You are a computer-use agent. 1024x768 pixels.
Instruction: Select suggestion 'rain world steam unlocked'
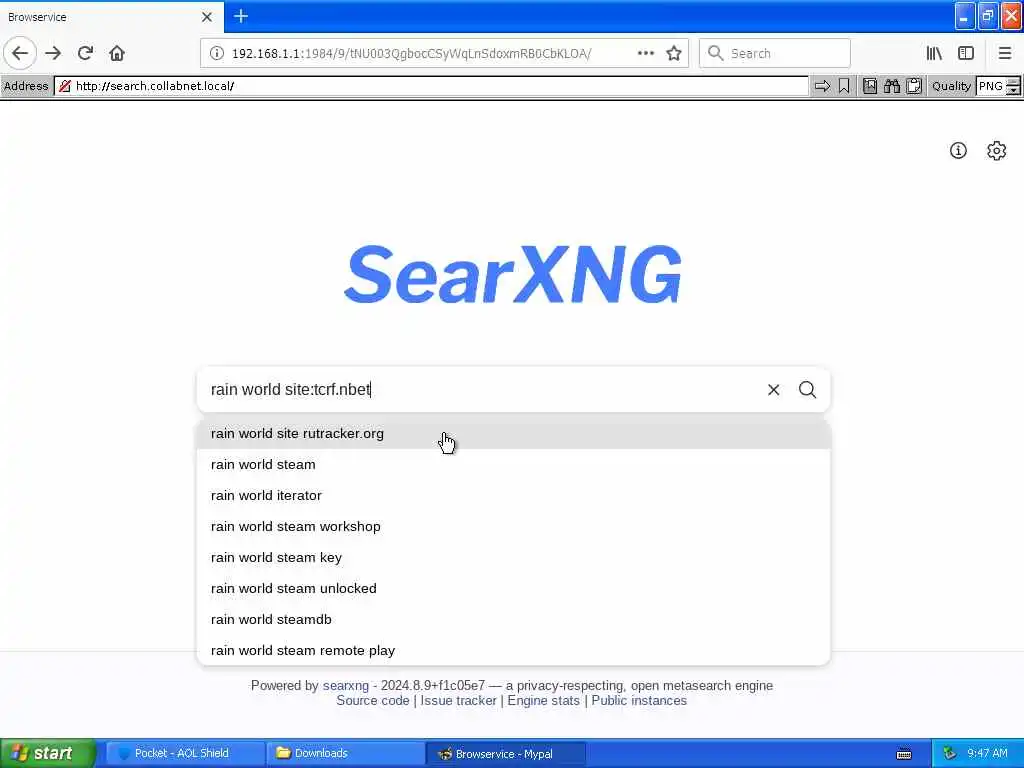point(513,588)
